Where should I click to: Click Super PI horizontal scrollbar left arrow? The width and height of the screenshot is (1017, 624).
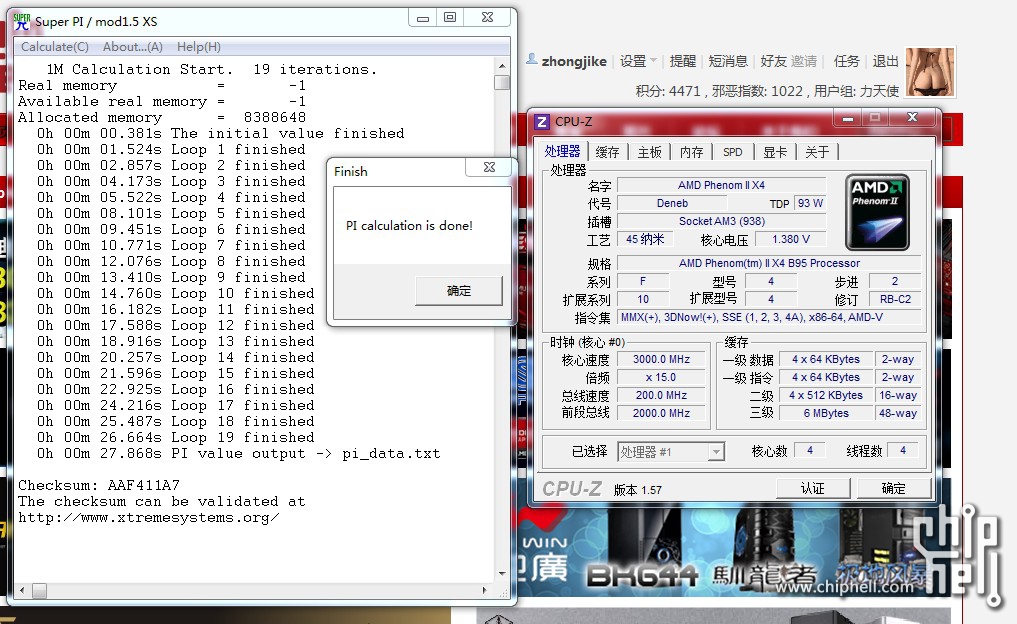[x=23, y=590]
